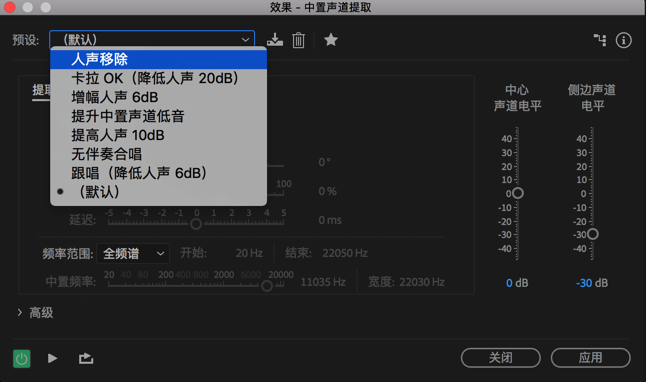Select the checked （默认）menu entry
Screen dimensions: 646x382
tap(159, 192)
